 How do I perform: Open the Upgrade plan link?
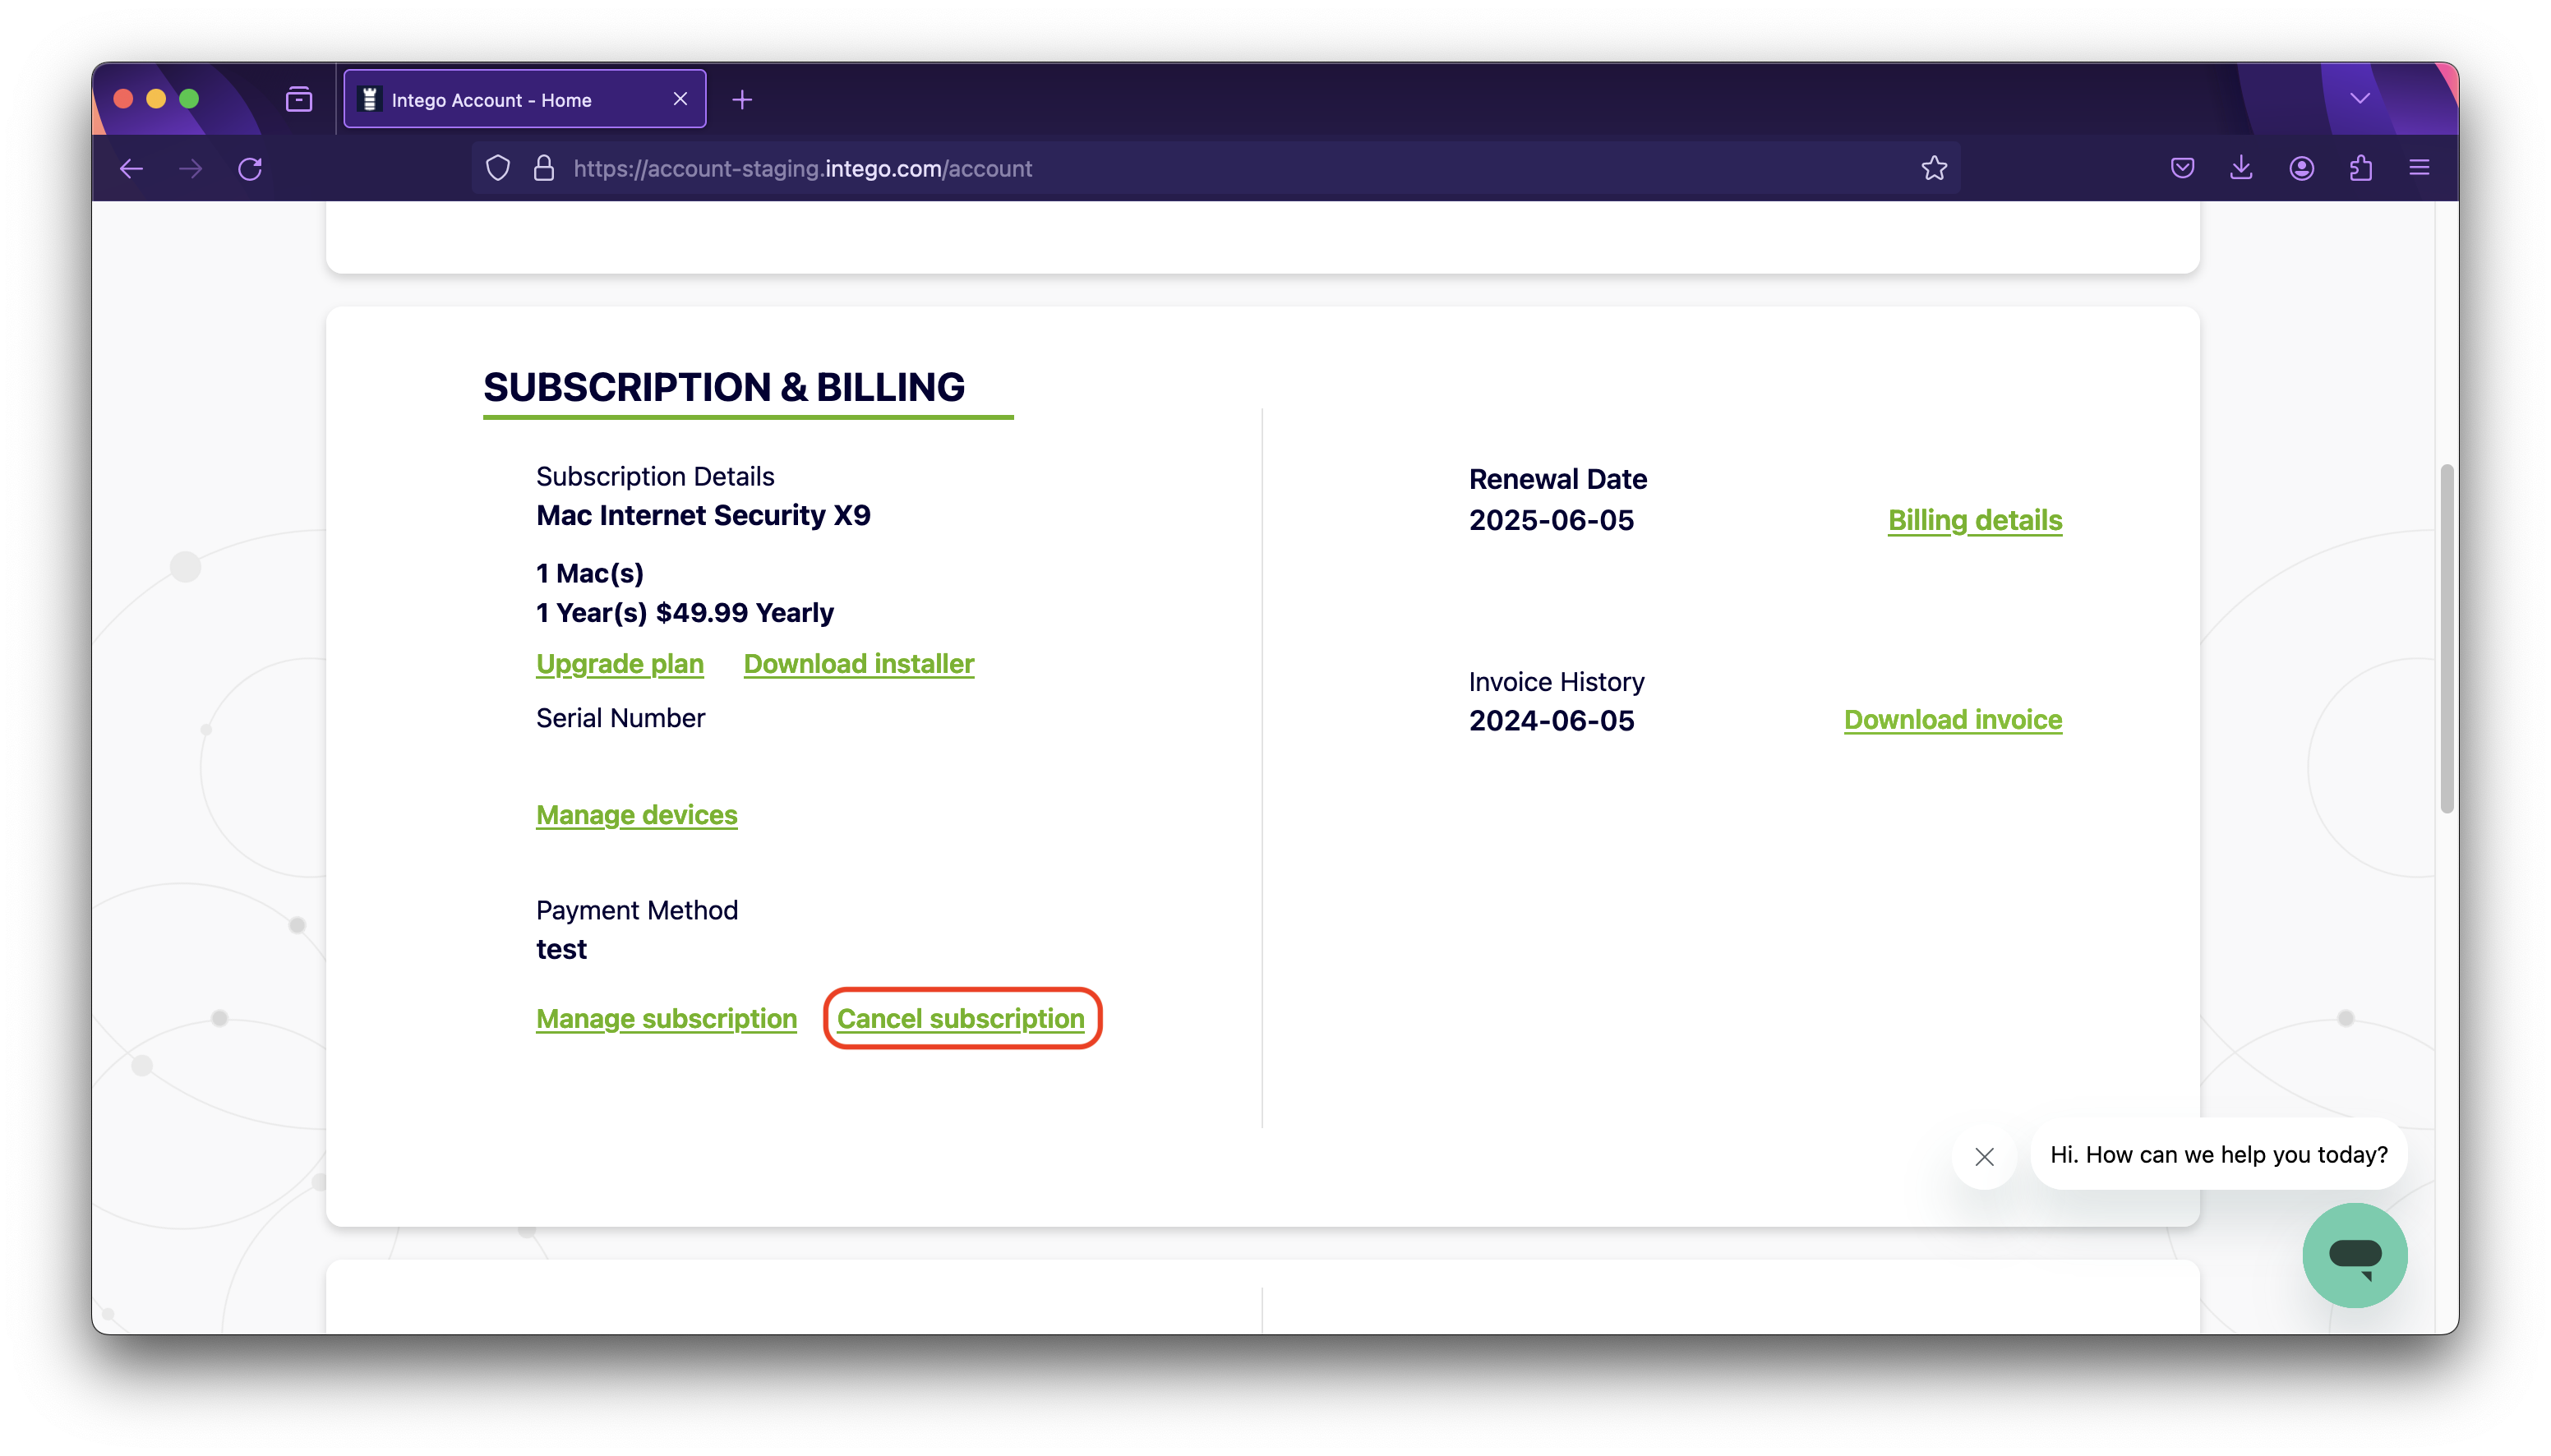coord(620,664)
